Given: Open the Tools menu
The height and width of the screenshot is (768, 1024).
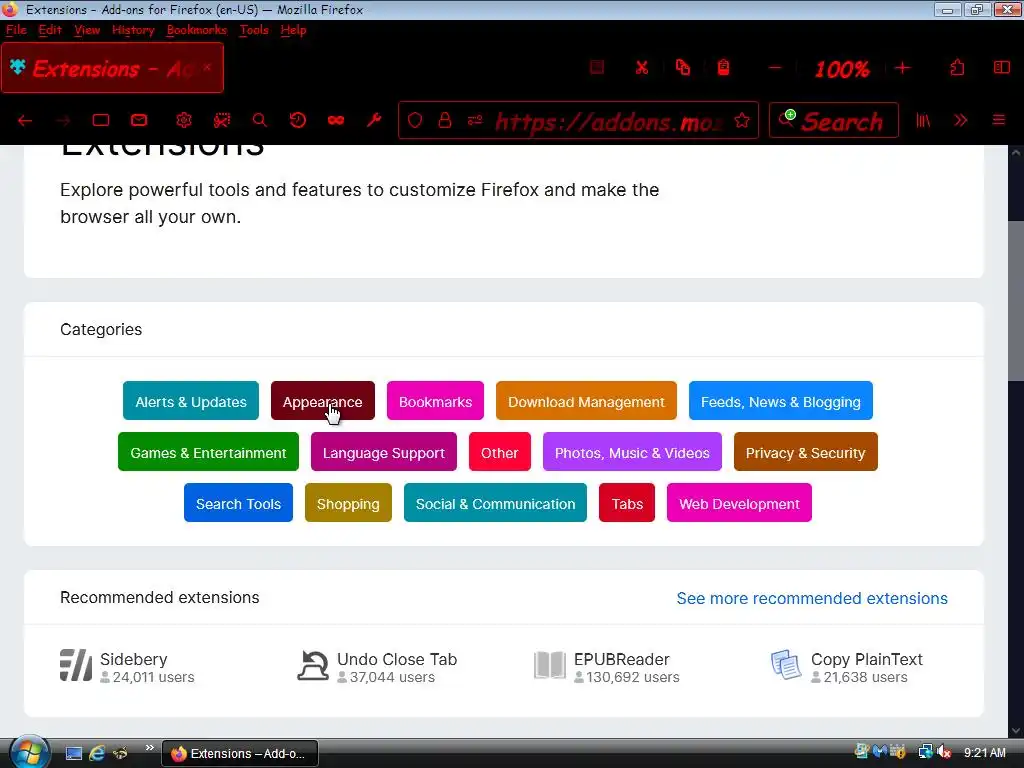Looking at the screenshot, I should pos(253,30).
